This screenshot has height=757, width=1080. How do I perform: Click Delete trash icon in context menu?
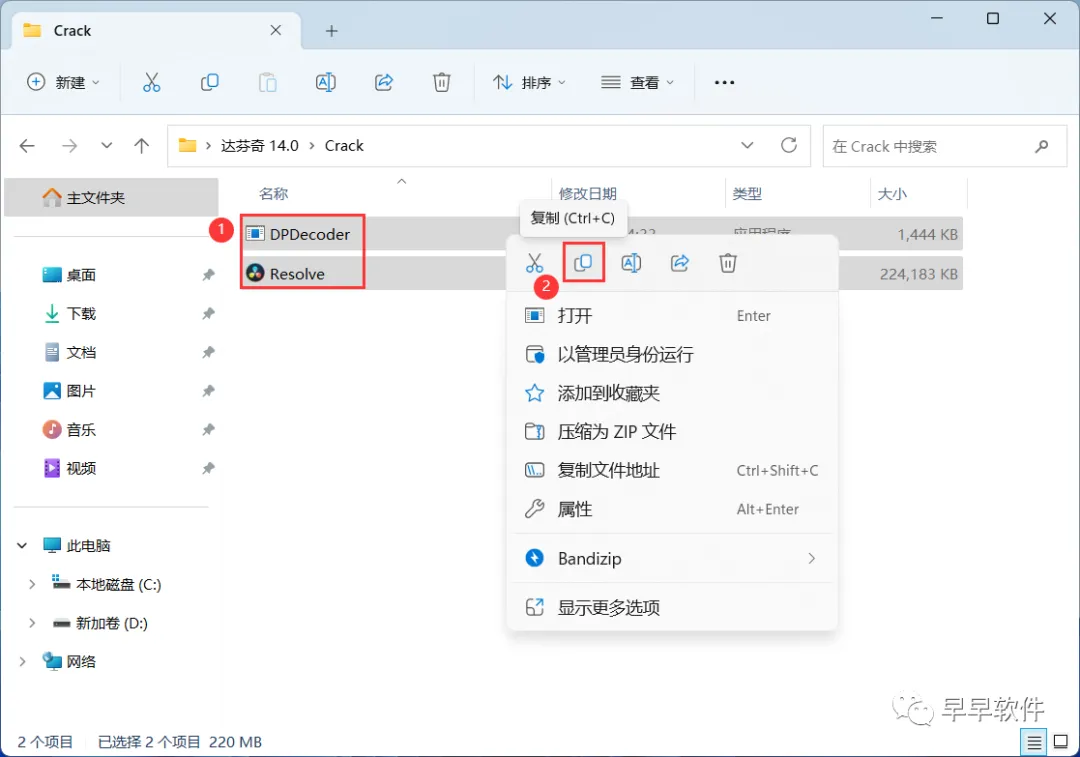[x=728, y=262]
